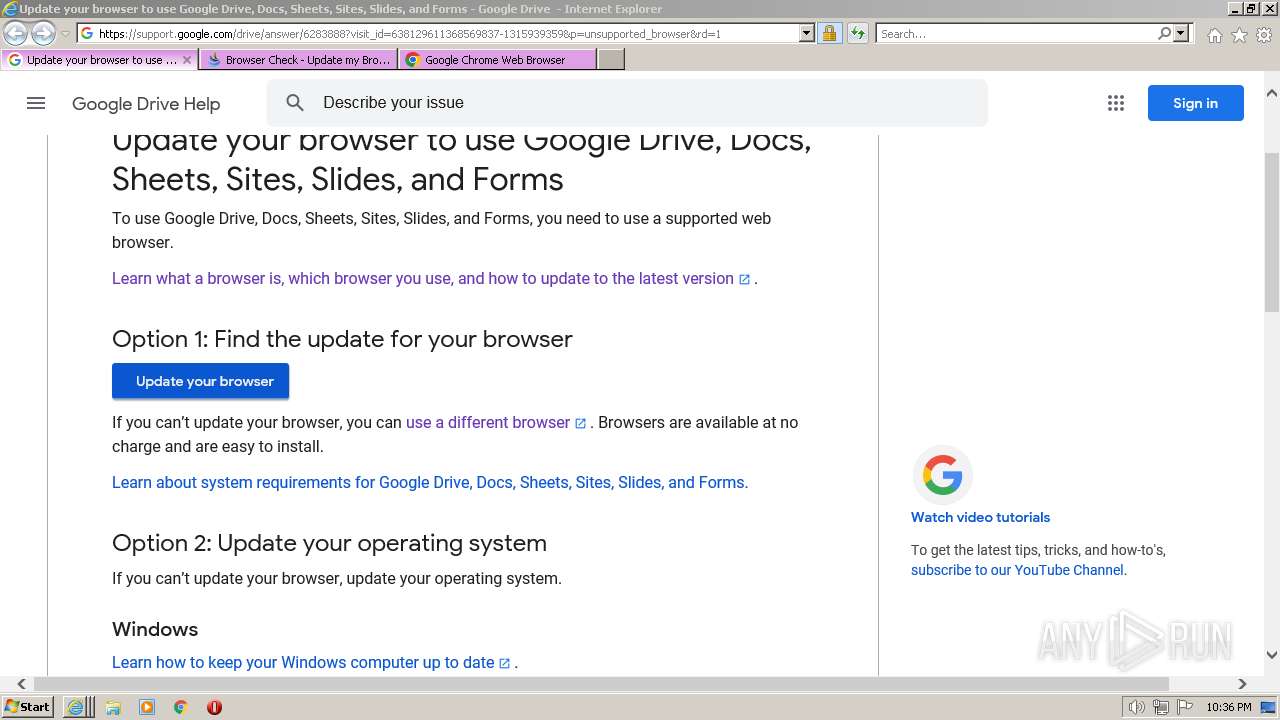Viewport: 1280px width, 720px height.
Task: Close the 'Update your browser' tab
Action: [x=186, y=60]
